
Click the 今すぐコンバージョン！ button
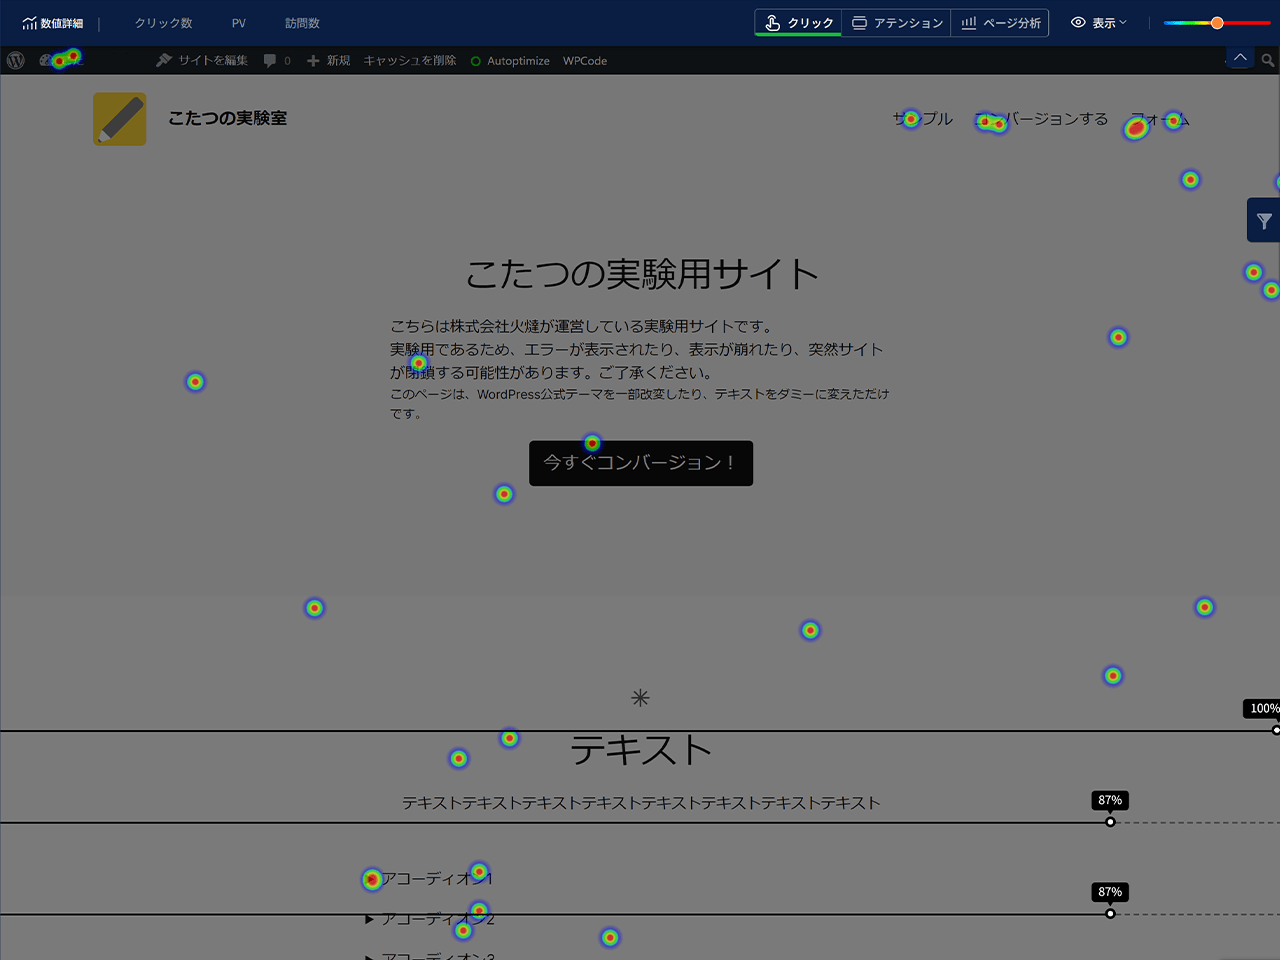641,463
